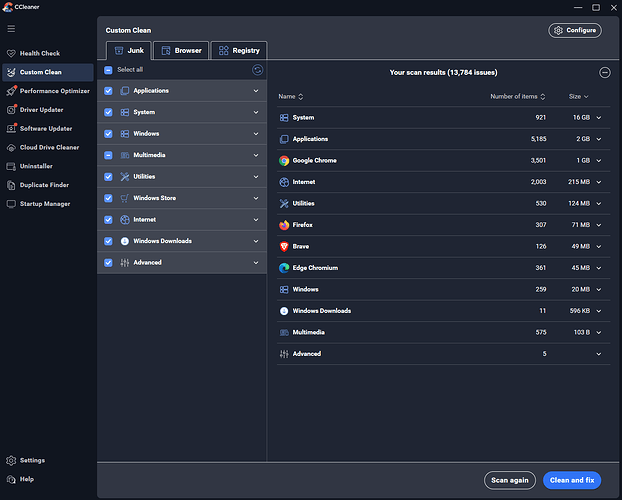The image size is (622, 500).
Task: Click the Multimedia icon in results
Action: 284,333
